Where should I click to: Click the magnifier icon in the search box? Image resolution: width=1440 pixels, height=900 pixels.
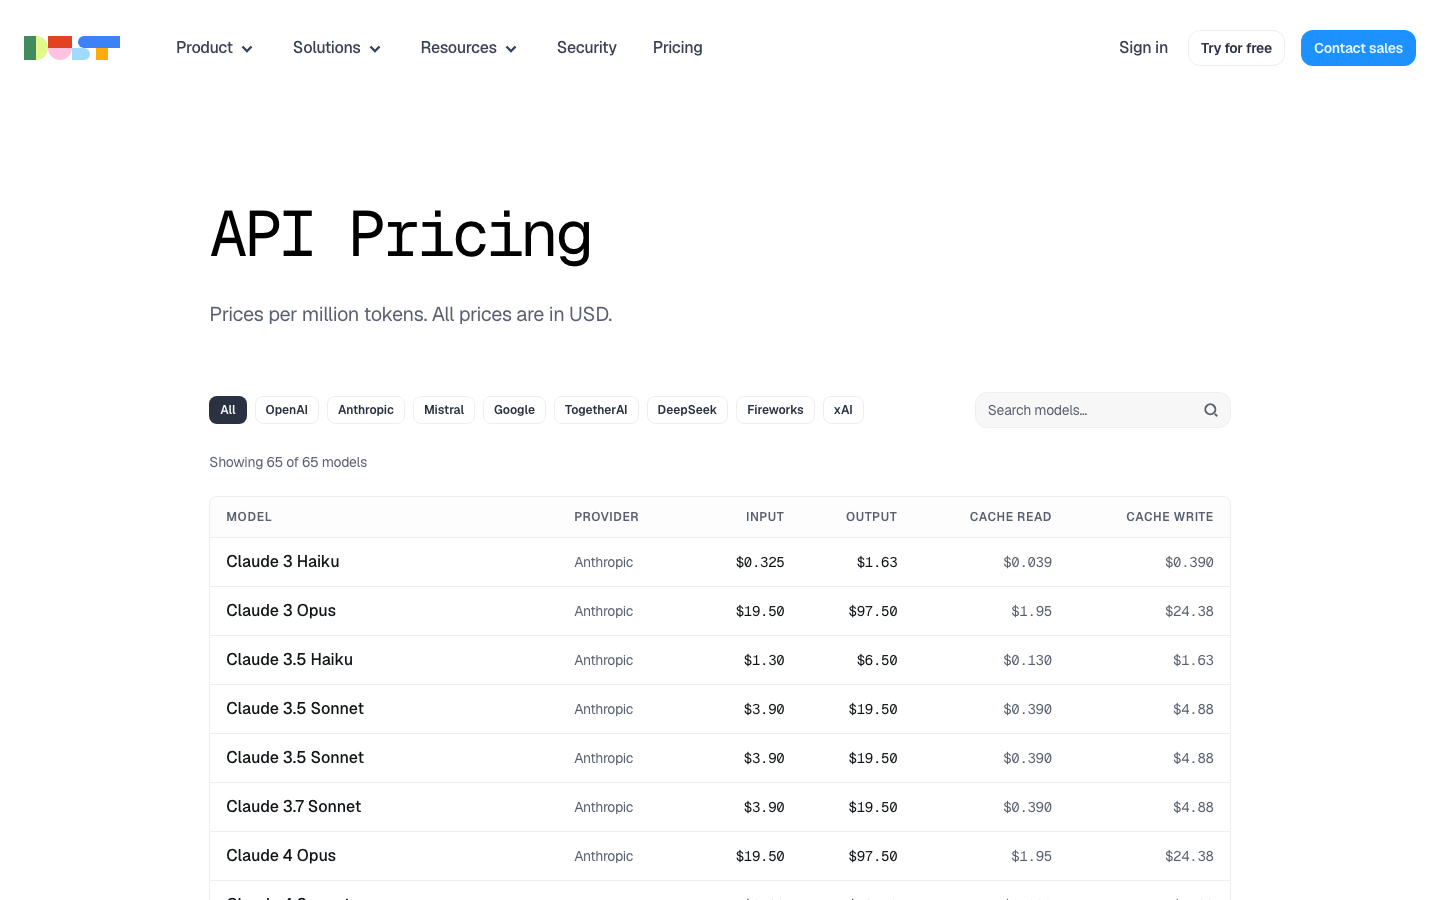[1211, 410]
